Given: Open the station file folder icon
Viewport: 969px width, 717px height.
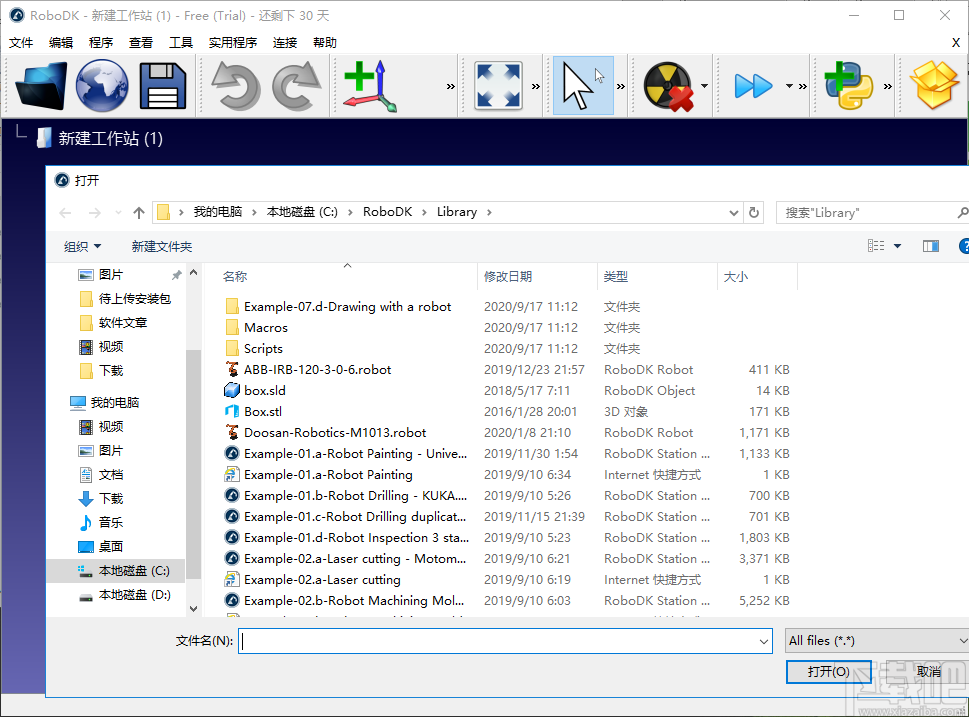Looking at the screenshot, I should [x=40, y=86].
